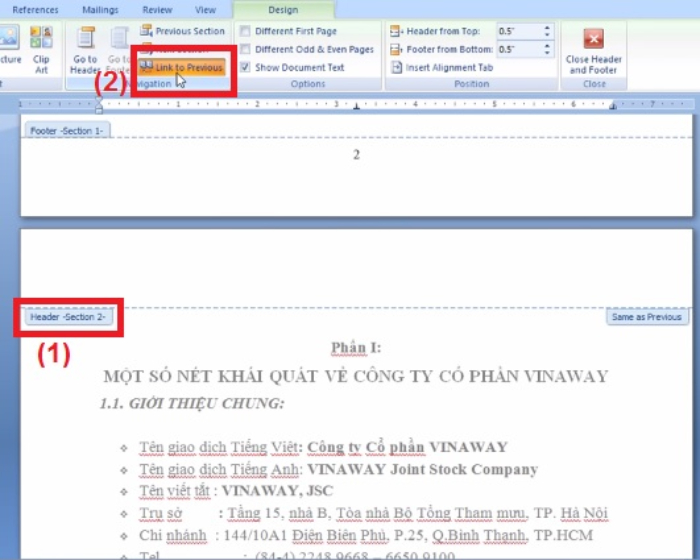
Task: Edit the Header from Top value field
Action: click(x=520, y=31)
